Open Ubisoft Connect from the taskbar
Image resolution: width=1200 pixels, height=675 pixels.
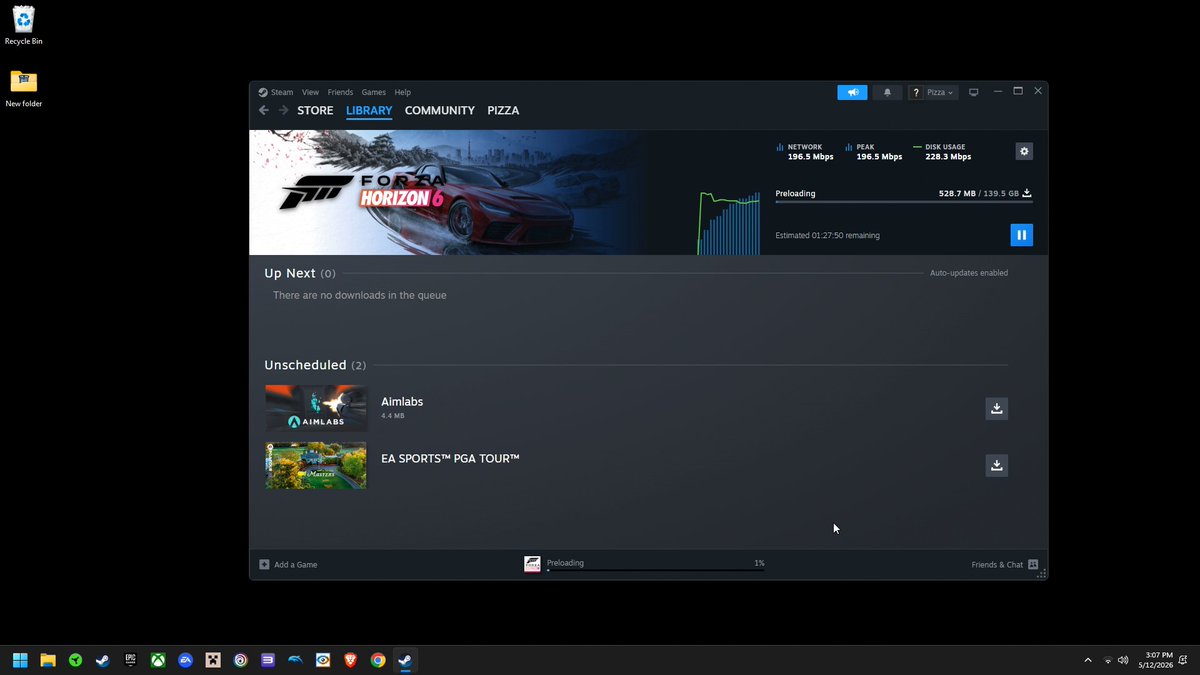point(240,660)
